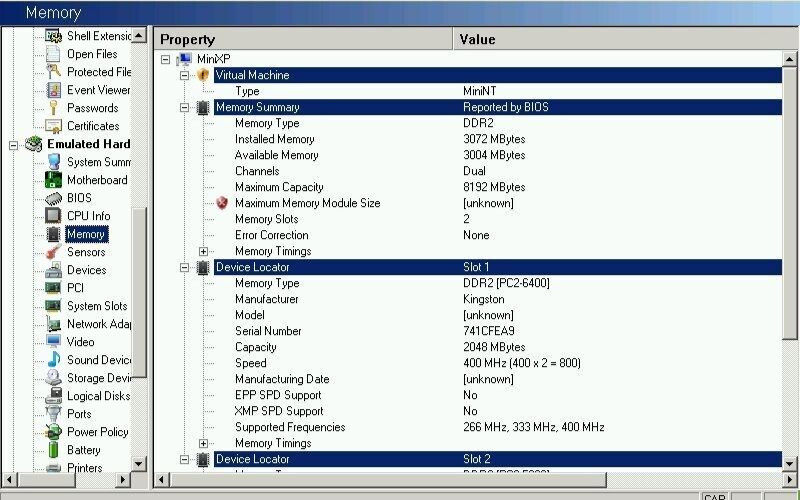
Task: Collapse the Device Locator Slot 1 section
Action: 184,267
